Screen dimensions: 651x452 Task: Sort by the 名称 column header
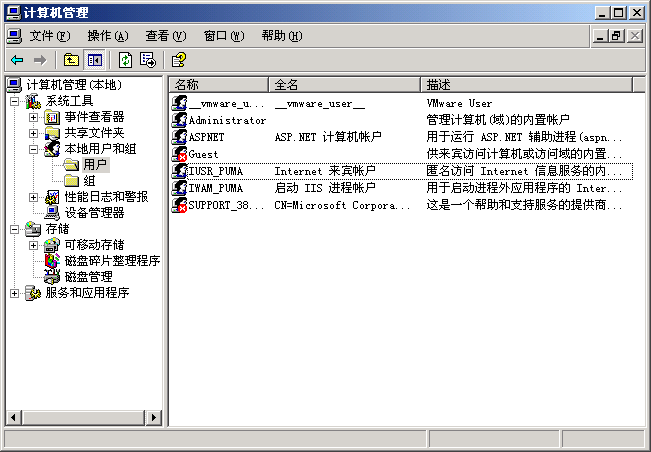tap(218, 84)
